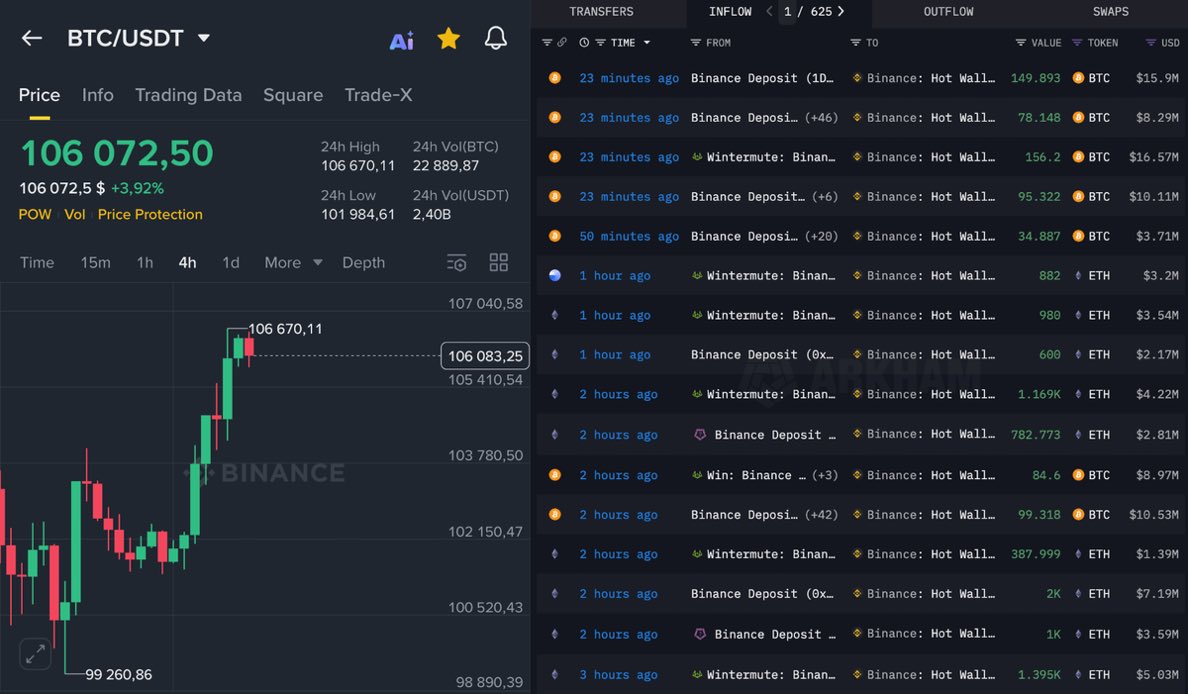Click the ETH chain icon in 980 ETH row
Screen dimensions: 1188x694
[555, 314]
